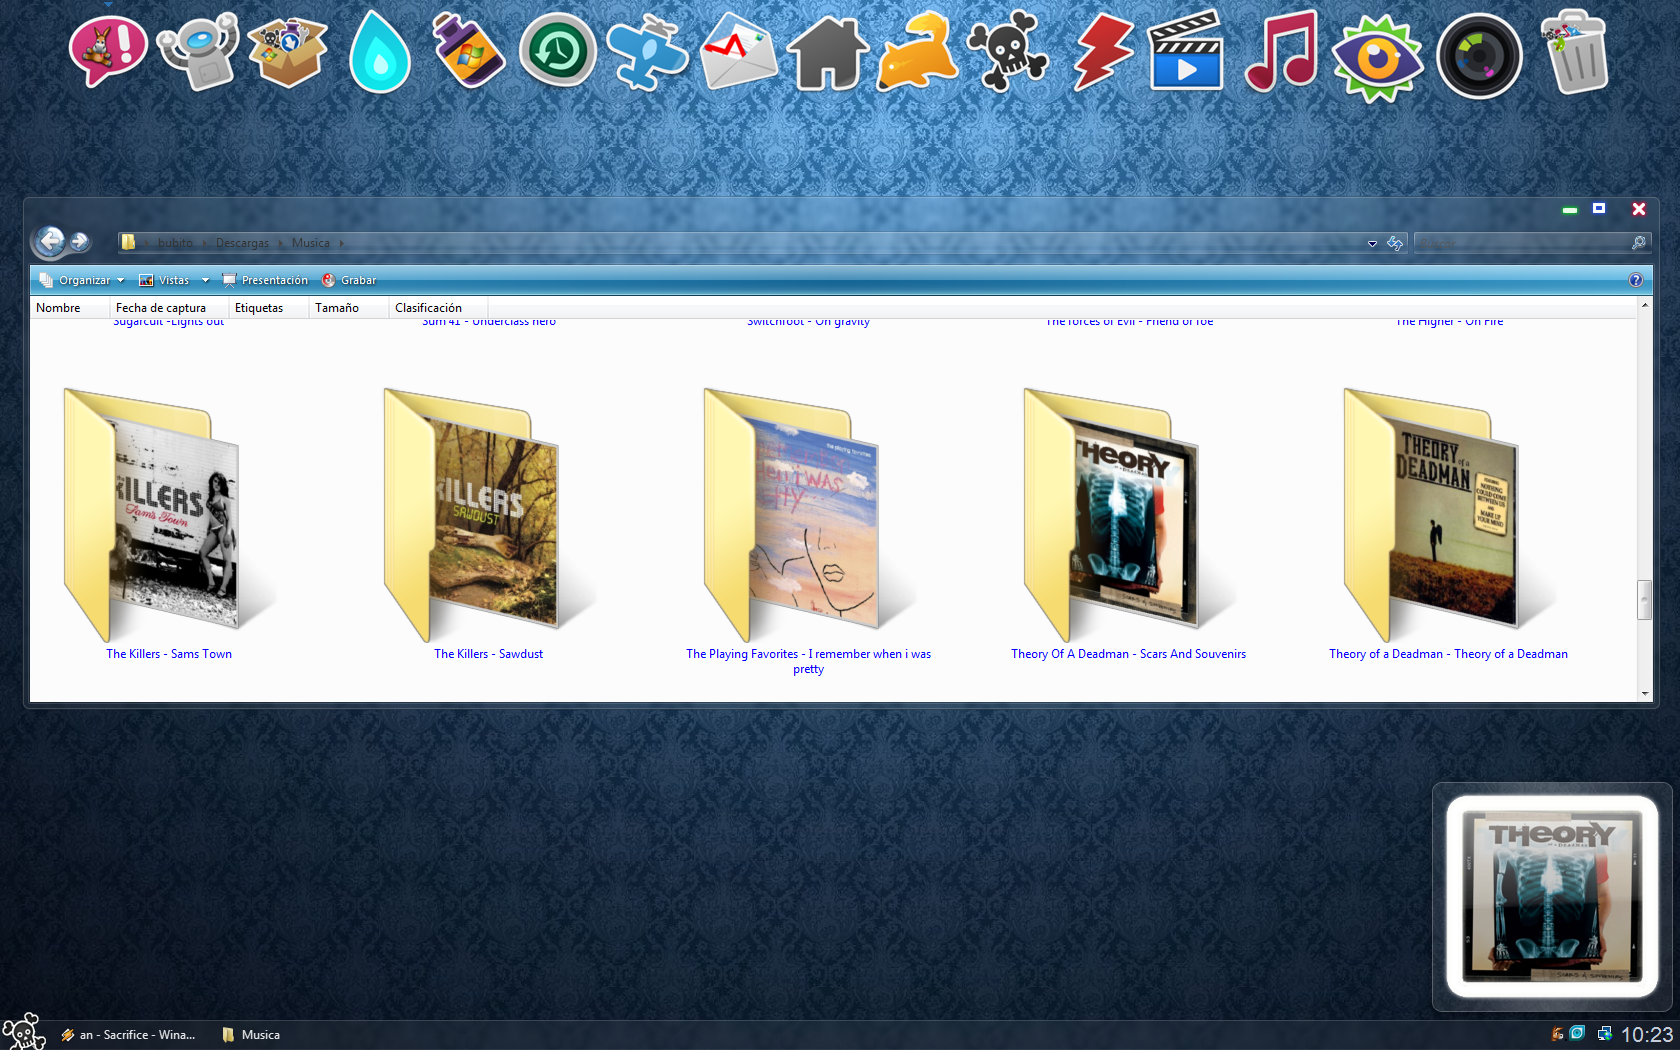The width and height of the screenshot is (1680, 1050).
Task: Navigate to bubito in address breadcrumb
Action: (x=175, y=243)
